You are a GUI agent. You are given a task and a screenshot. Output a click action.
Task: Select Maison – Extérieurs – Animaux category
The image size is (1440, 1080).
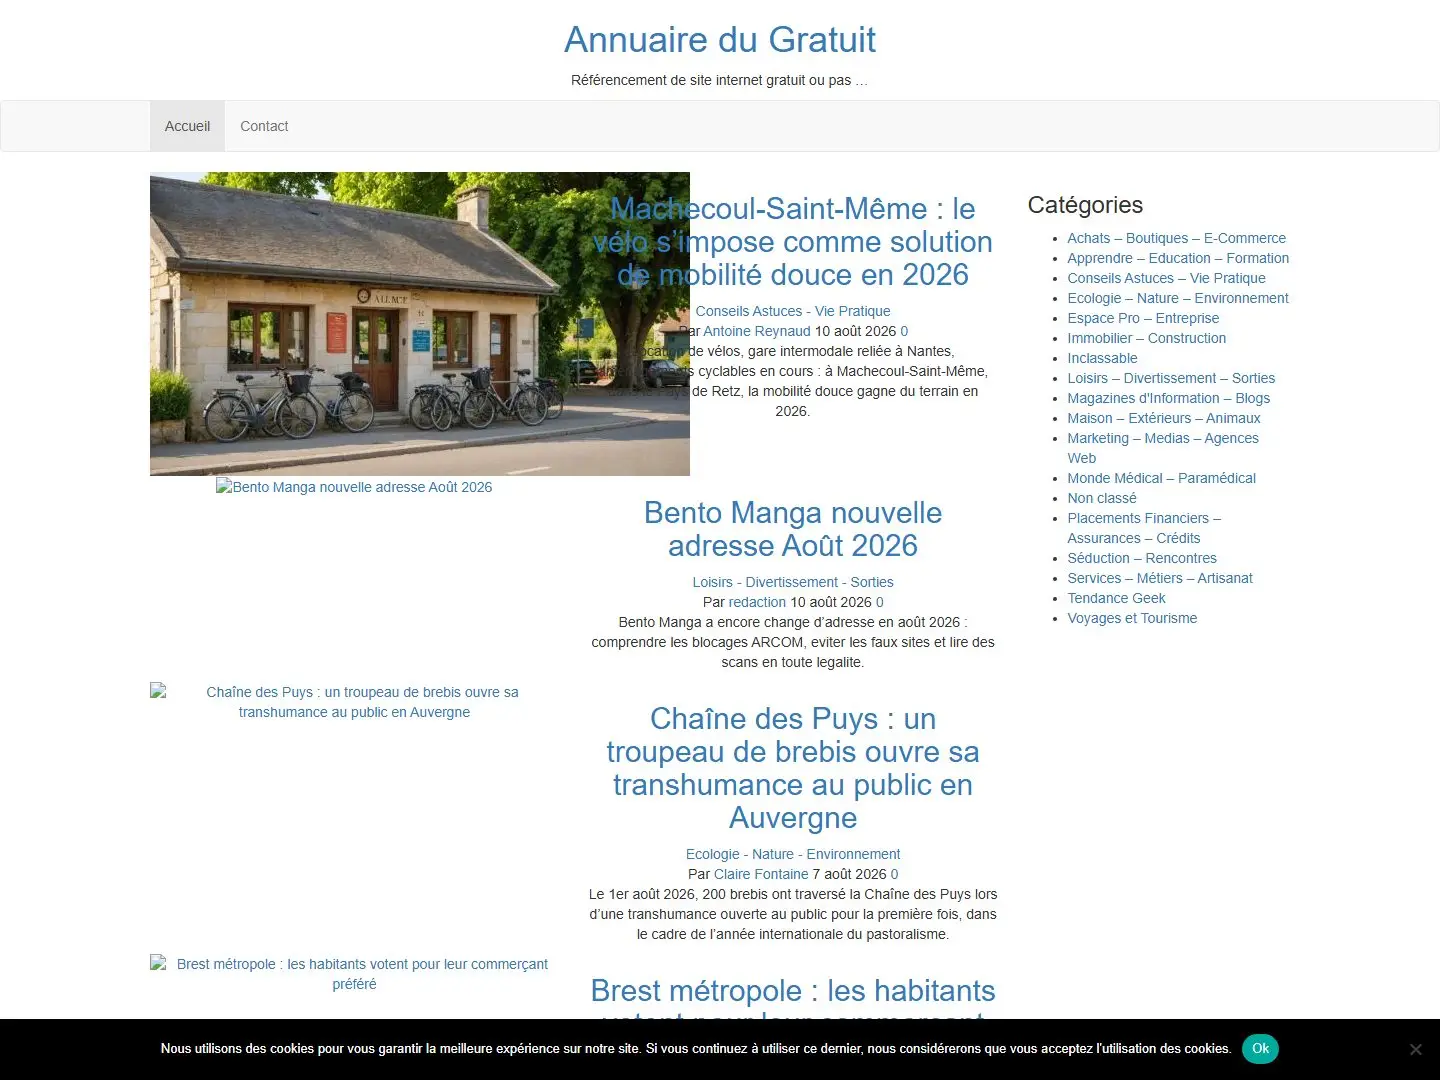tap(1164, 418)
